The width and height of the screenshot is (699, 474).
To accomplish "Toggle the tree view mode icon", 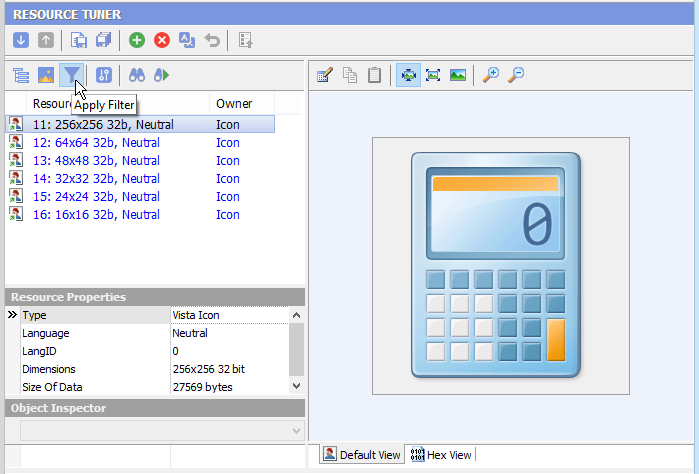I will (x=21, y=75).
